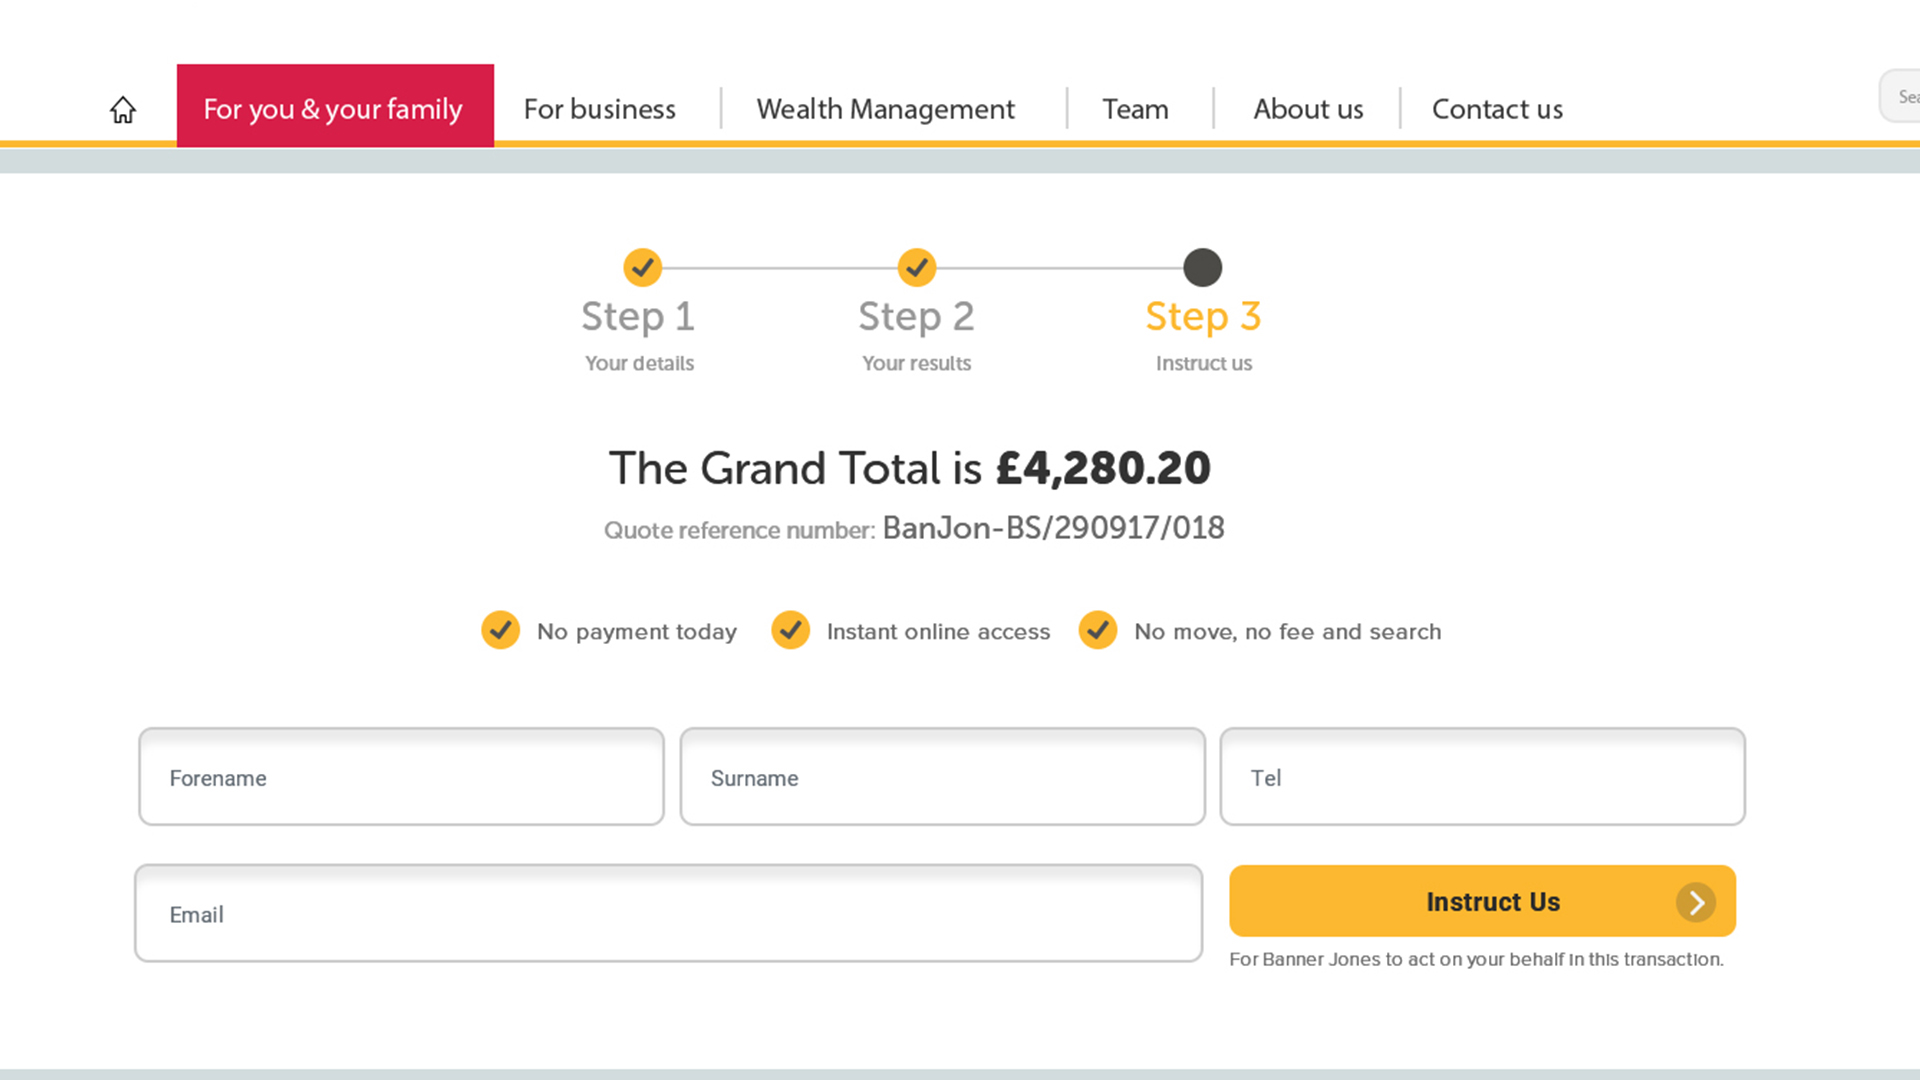Click the 'No payment today' tick icon
The image size is (1920, 1080).
click(500, 630)
